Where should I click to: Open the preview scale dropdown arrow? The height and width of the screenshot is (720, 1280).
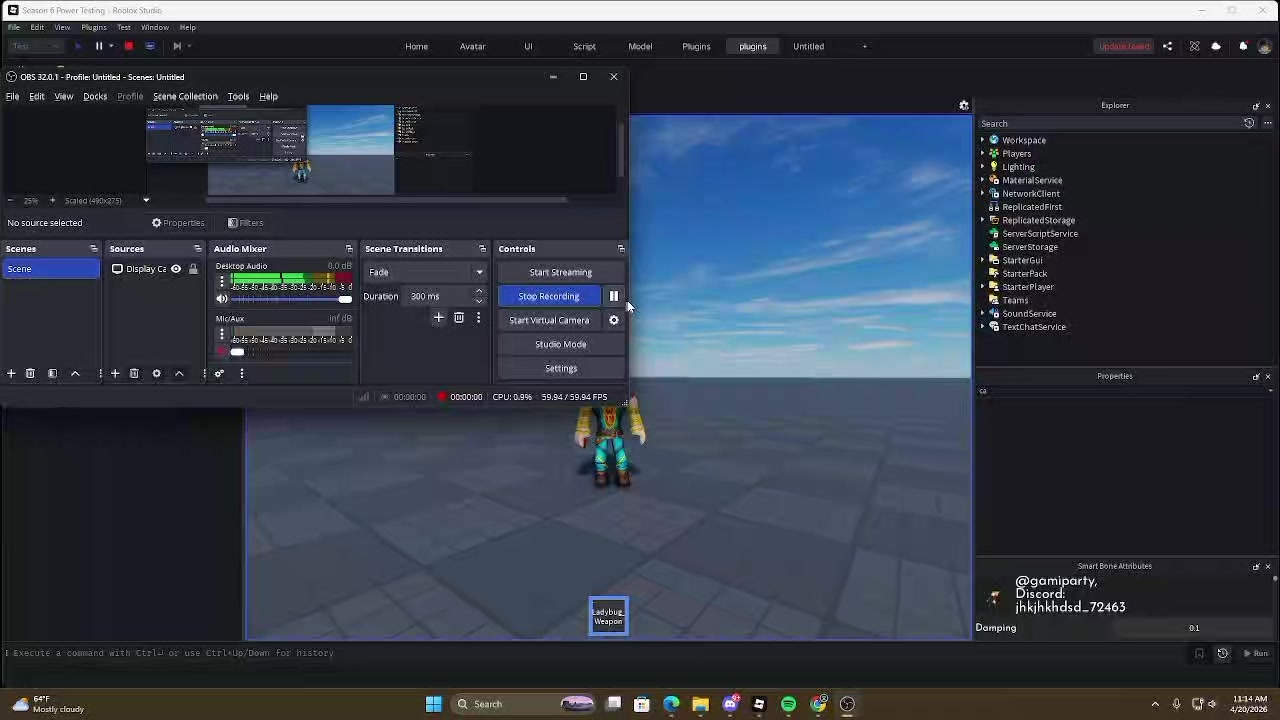146,201
